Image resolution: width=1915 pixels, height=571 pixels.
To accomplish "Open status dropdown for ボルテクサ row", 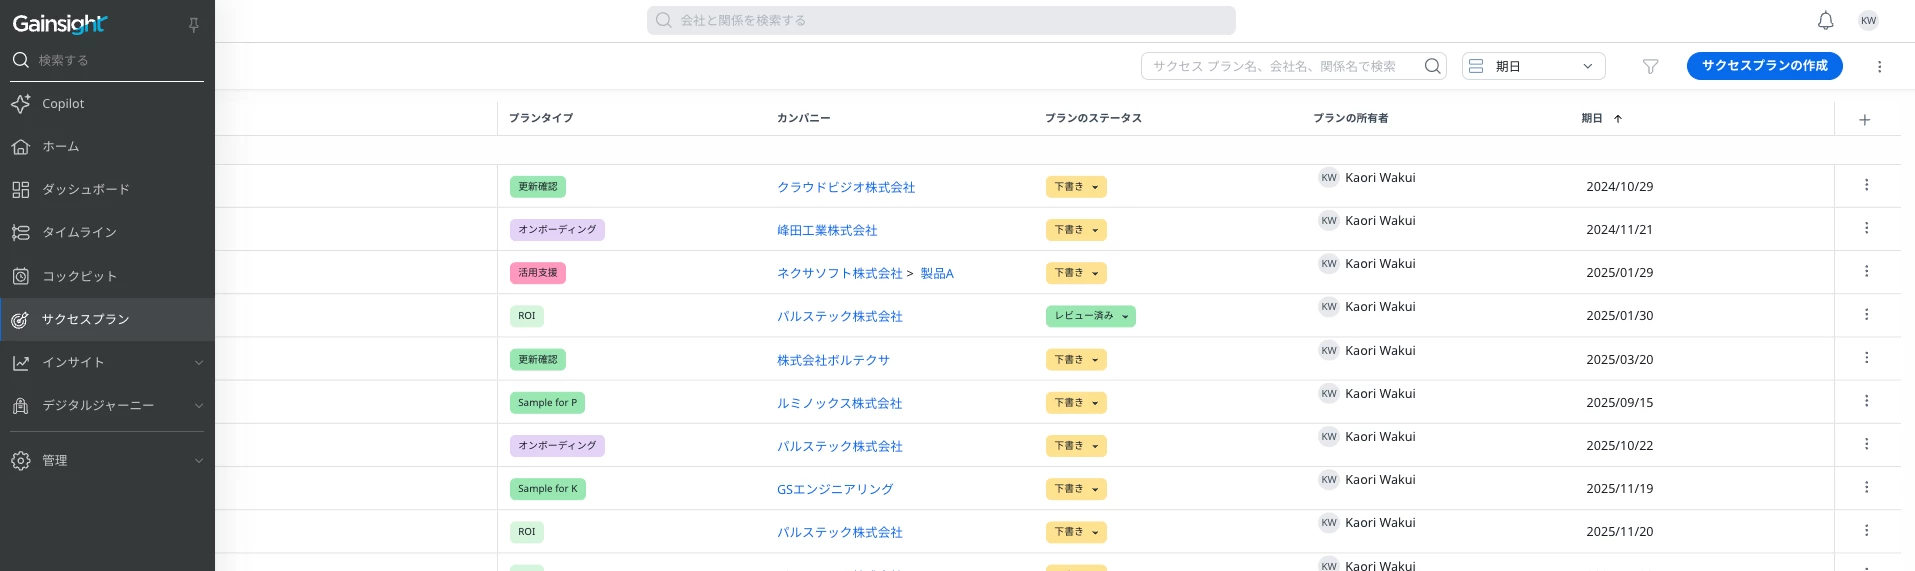I will coord(1076,360).
